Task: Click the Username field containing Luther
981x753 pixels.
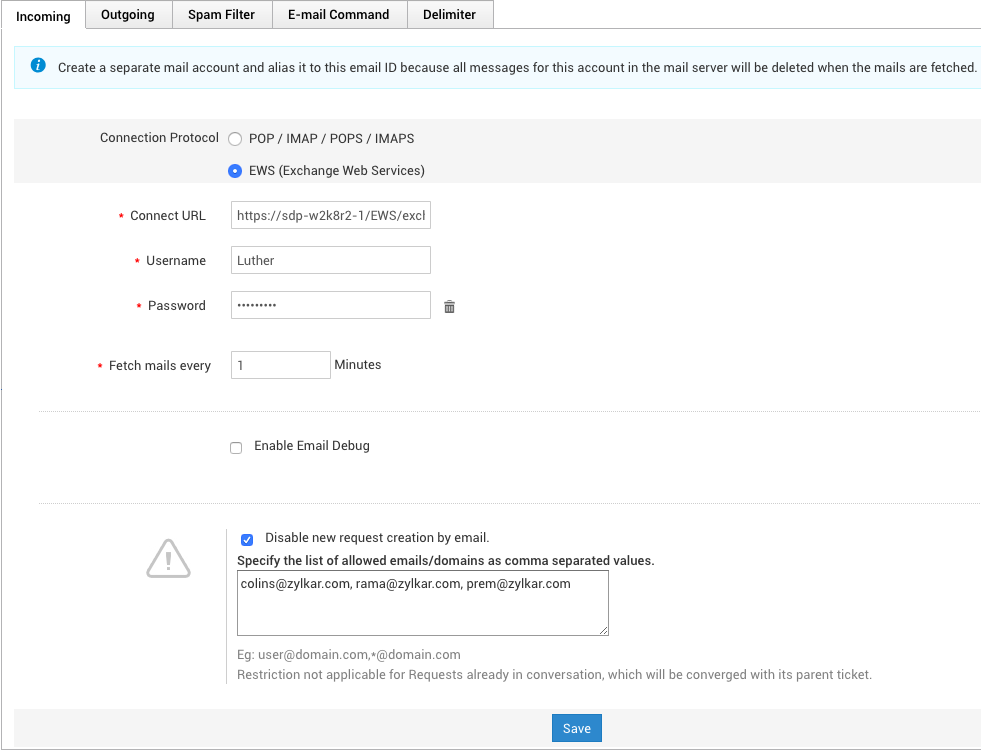Action: (330, 261)
